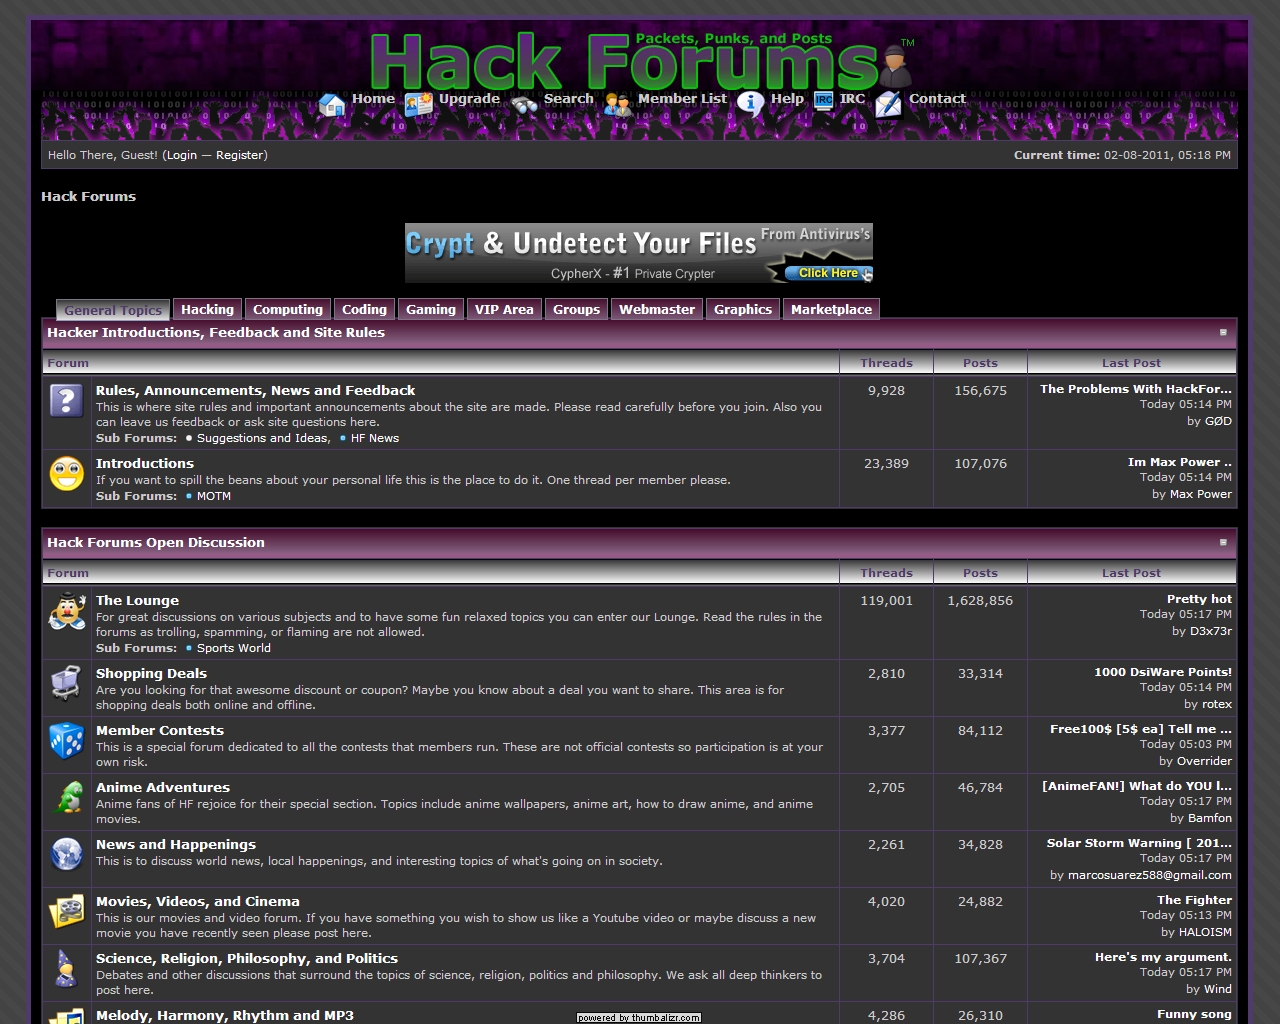The image size is (1280, 1024).
Task: Click the Member List people icon
Action: [x=618, y=104]
